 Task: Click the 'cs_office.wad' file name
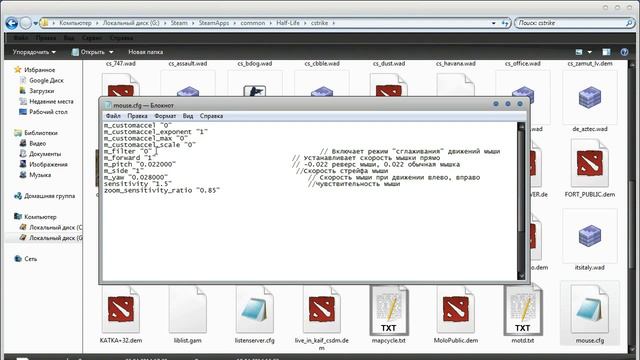(522, 64)
